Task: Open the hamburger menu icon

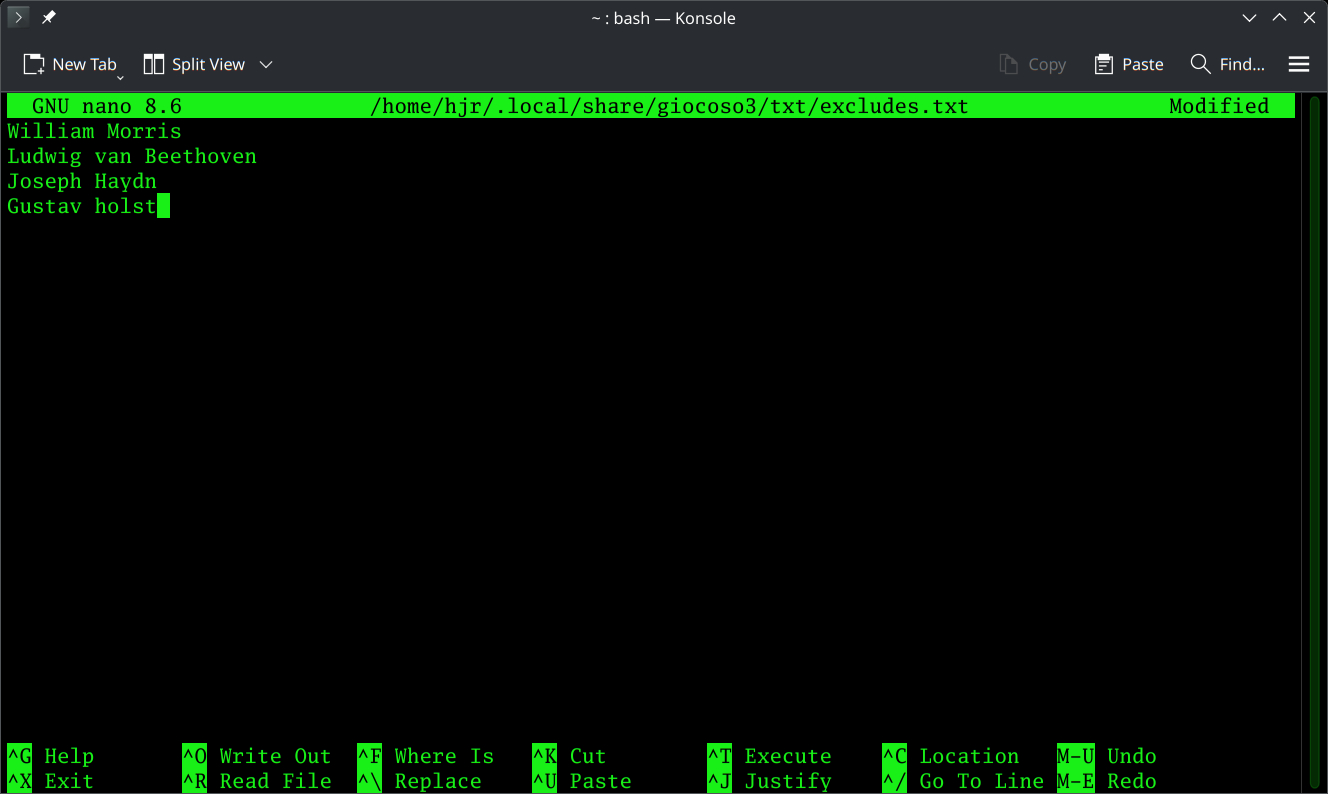Action: point(1299,64)
